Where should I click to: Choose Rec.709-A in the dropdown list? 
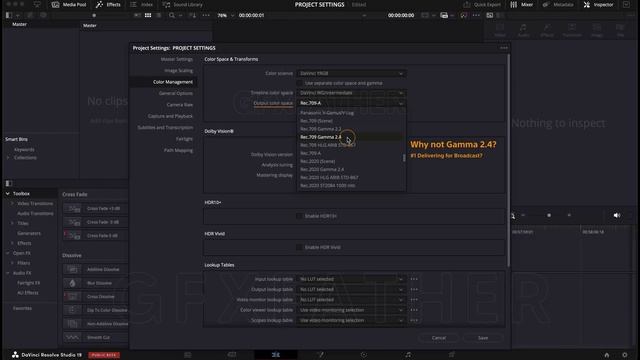pos(311,153)
